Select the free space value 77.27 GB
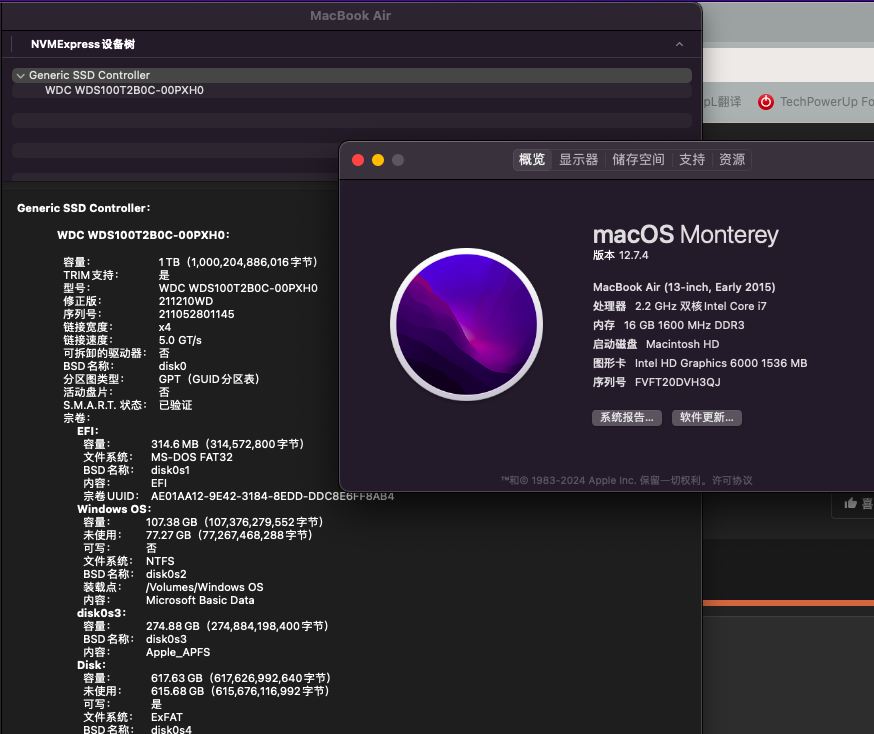874x734 pixels. click(x=229, y=535)
